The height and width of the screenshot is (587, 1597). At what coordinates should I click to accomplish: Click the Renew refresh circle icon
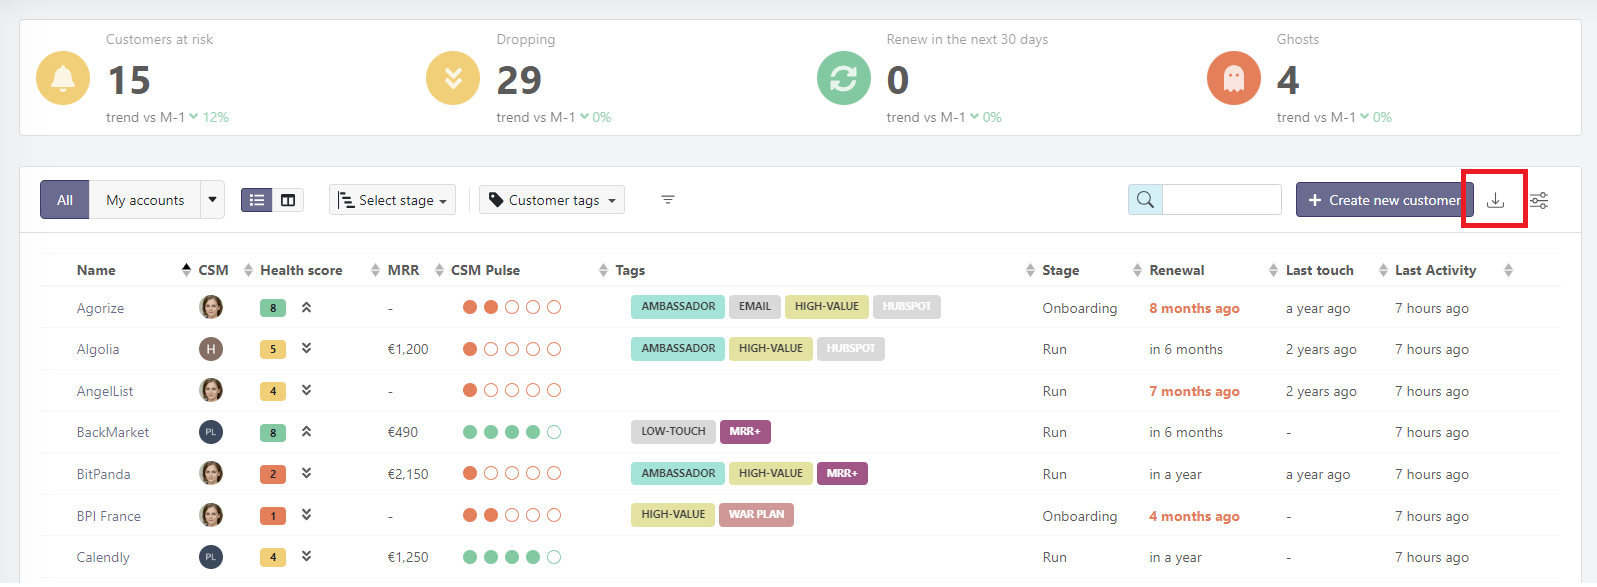tap(843, 78)
